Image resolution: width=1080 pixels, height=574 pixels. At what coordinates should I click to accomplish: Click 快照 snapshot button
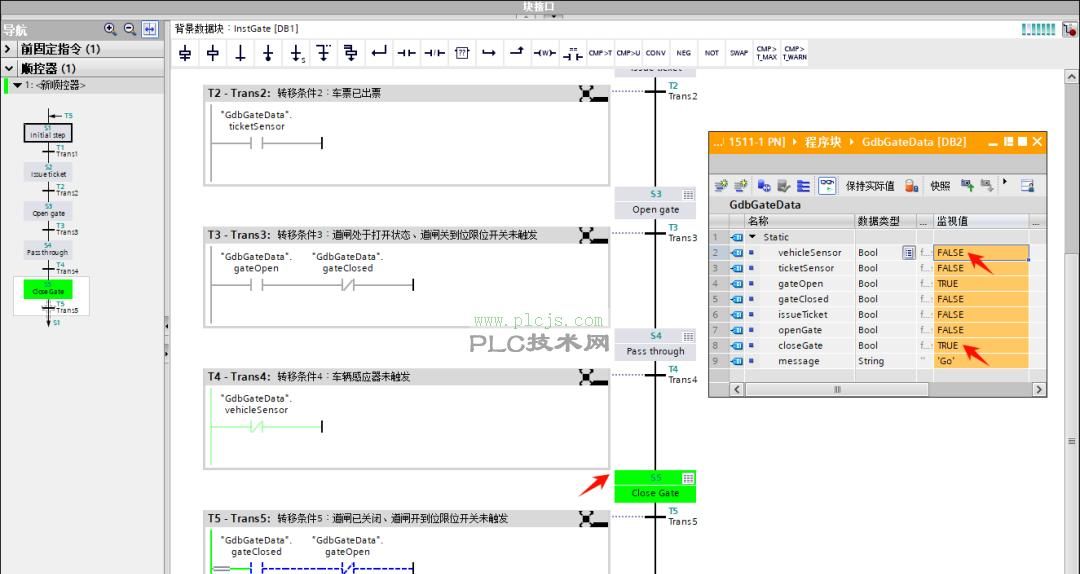(x=940, y=186)
